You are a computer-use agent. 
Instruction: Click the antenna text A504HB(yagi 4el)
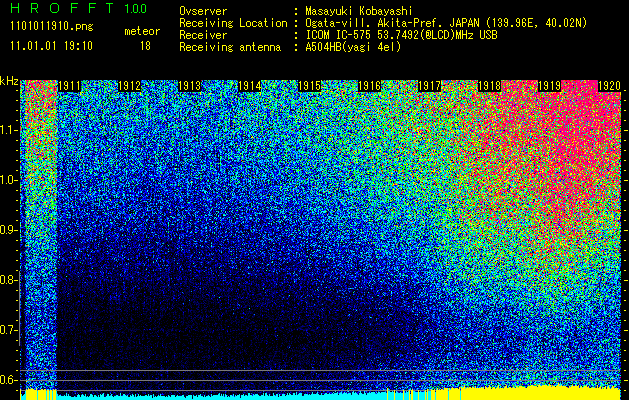[x=353, y=47]
